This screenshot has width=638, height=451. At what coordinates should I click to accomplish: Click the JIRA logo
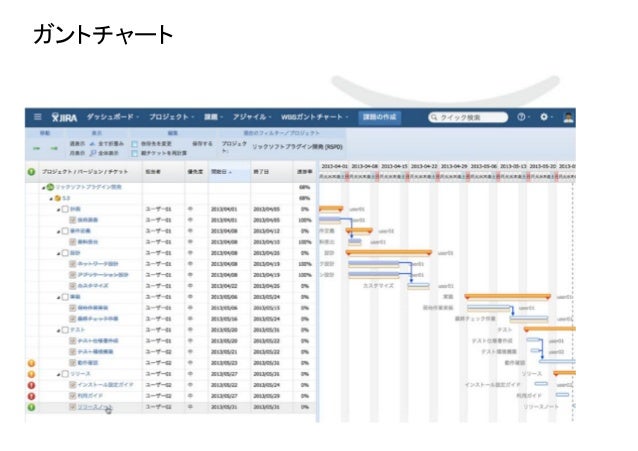64,117
